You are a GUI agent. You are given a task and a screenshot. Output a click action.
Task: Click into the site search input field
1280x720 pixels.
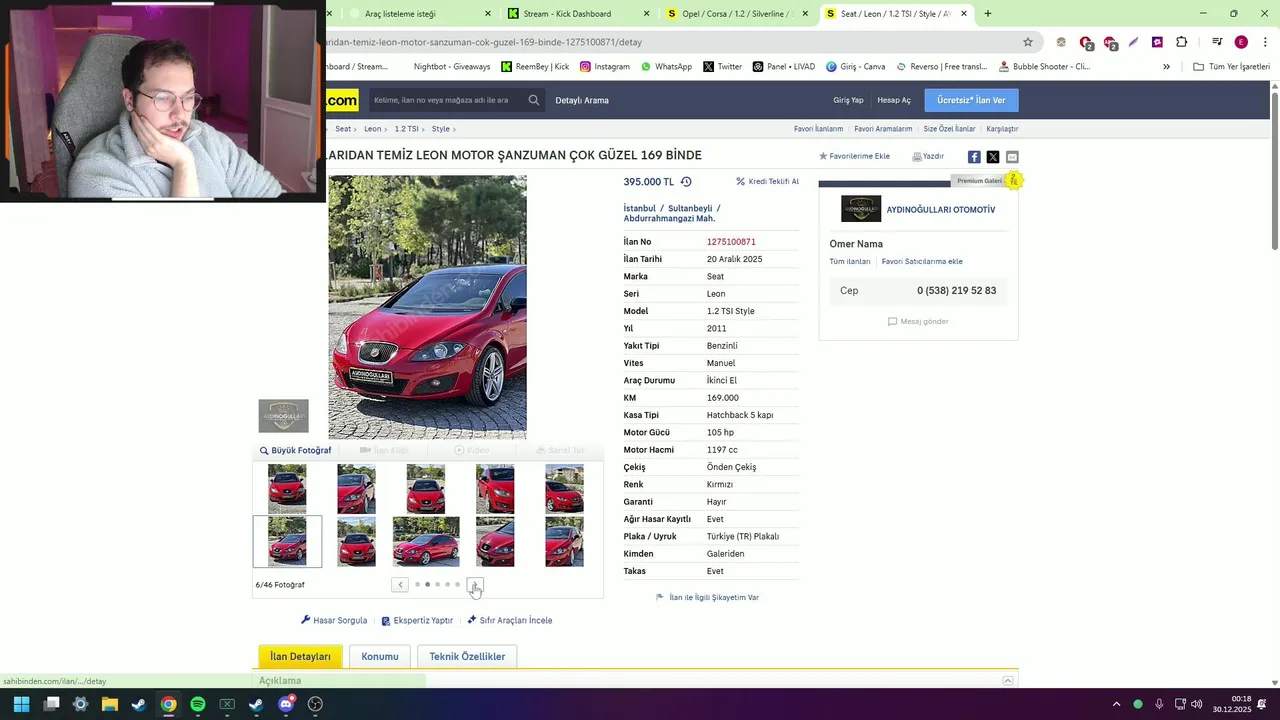(x=446, y=100)
